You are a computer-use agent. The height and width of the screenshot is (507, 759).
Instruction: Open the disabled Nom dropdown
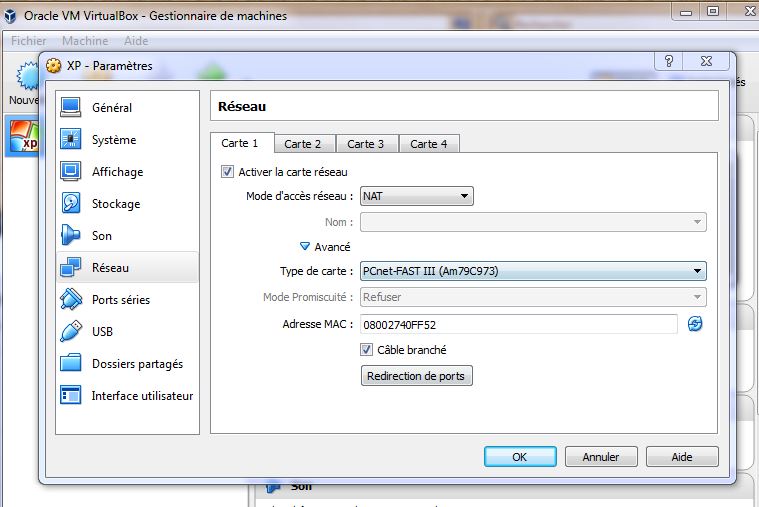(x=533, y=222)
